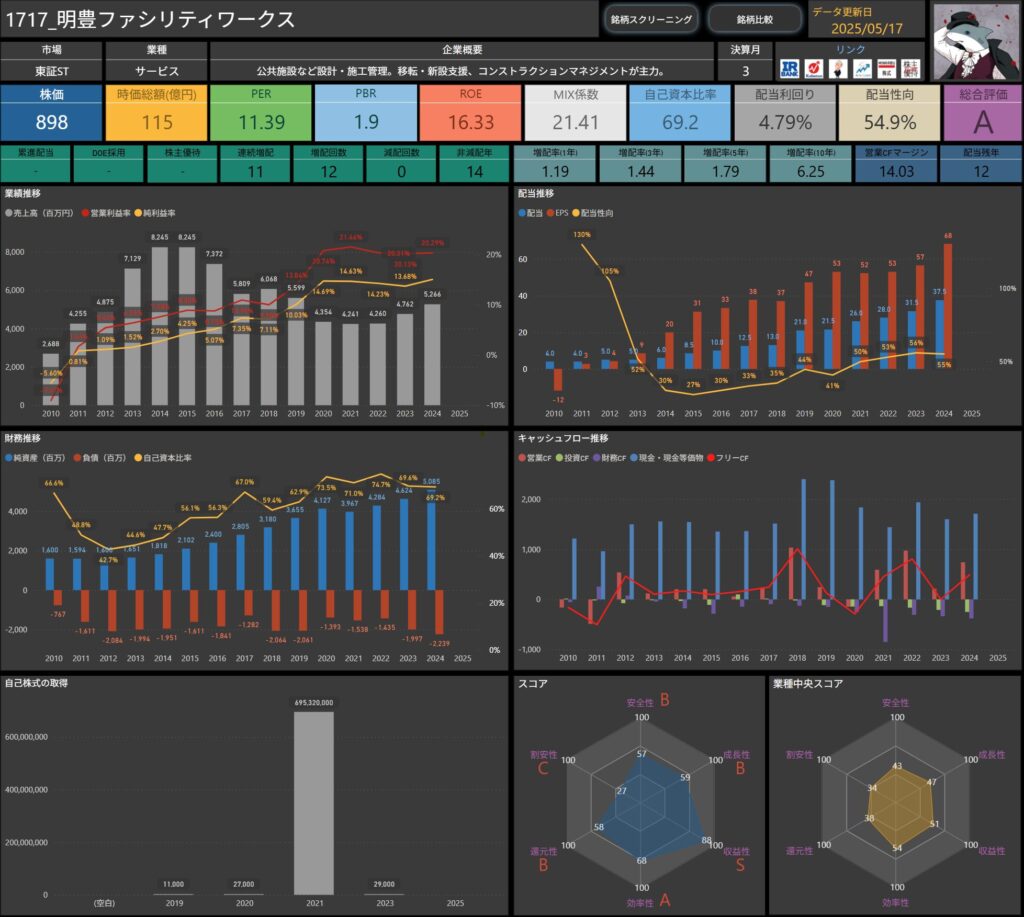Click the 連続増配 value 11

[x=255, y=171]
